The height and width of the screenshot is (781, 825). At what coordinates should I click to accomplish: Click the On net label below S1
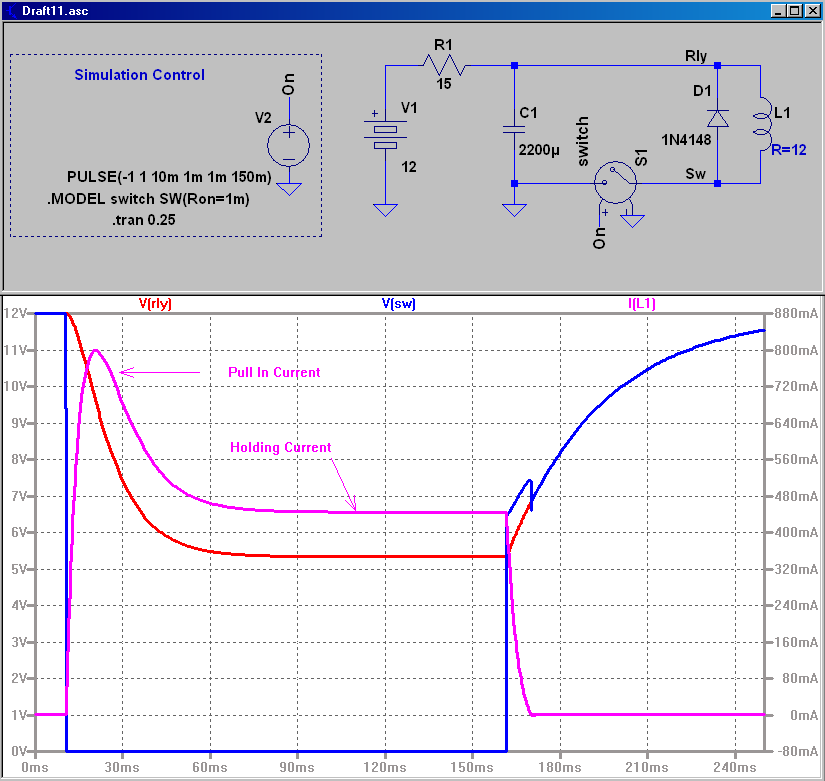[x=599, y=237]
